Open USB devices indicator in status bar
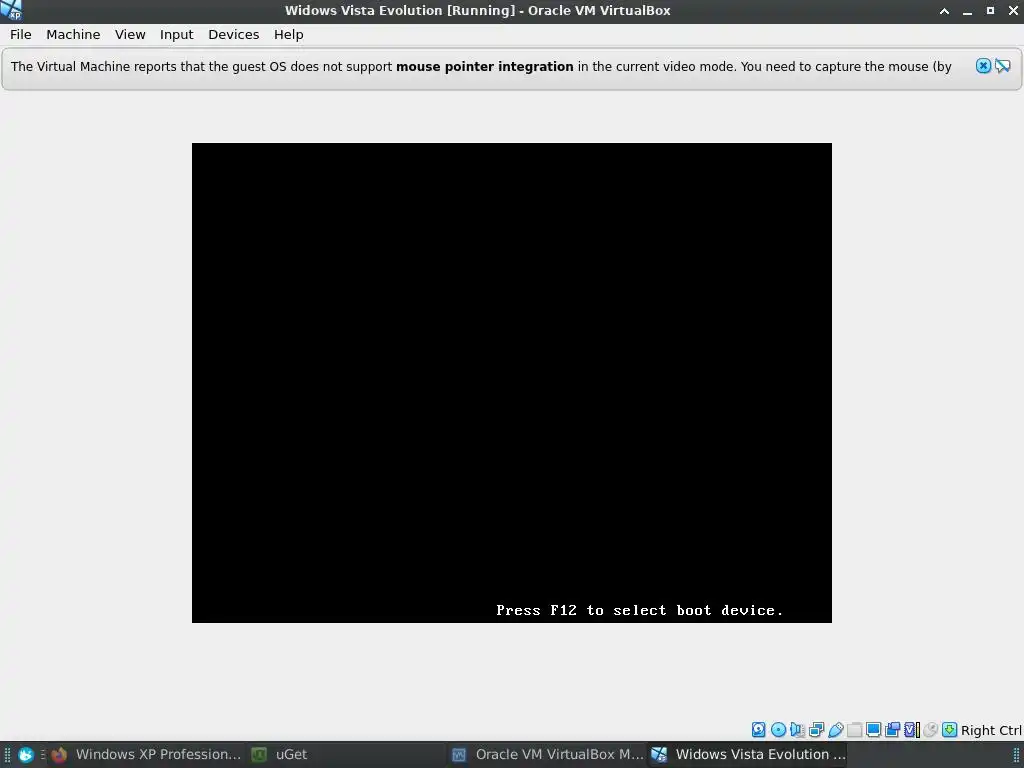The image size is (1024, 768). tap(835, 729)
